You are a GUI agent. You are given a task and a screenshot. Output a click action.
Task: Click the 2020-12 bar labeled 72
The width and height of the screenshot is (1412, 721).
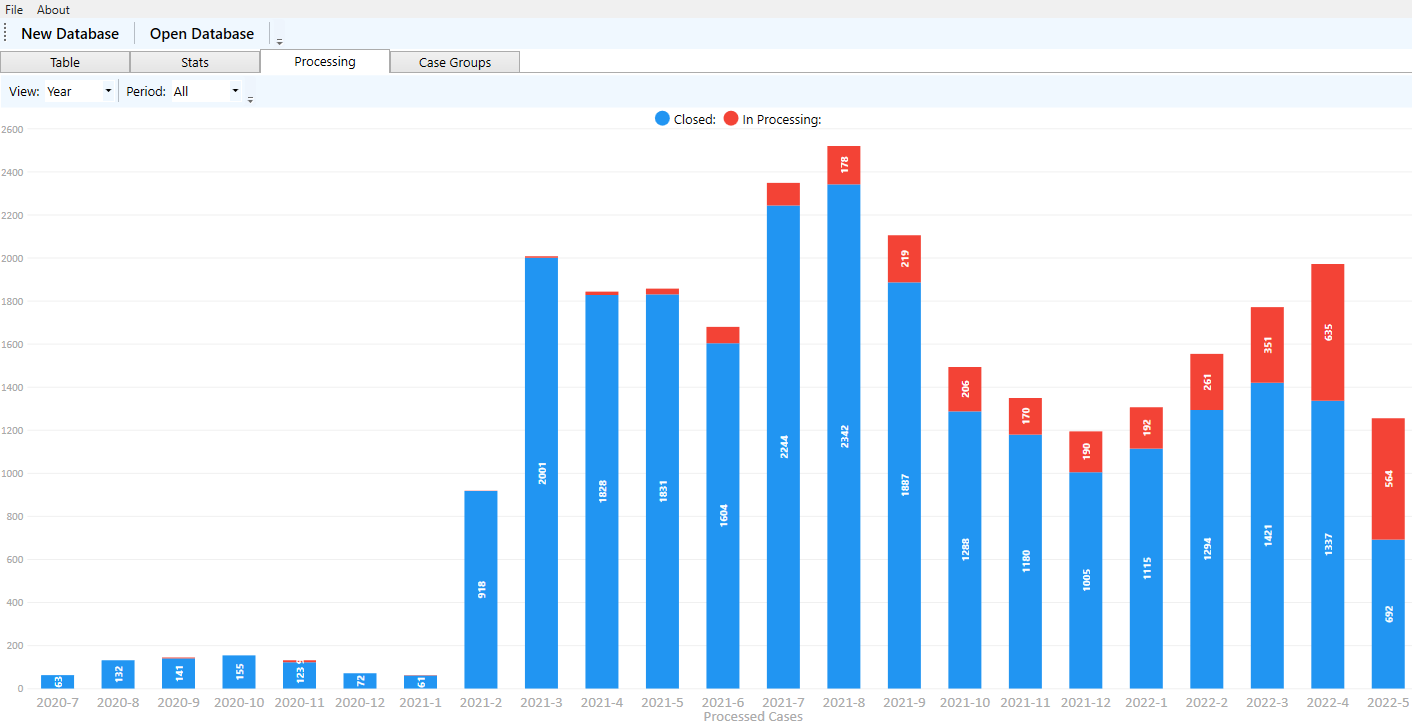360,681
